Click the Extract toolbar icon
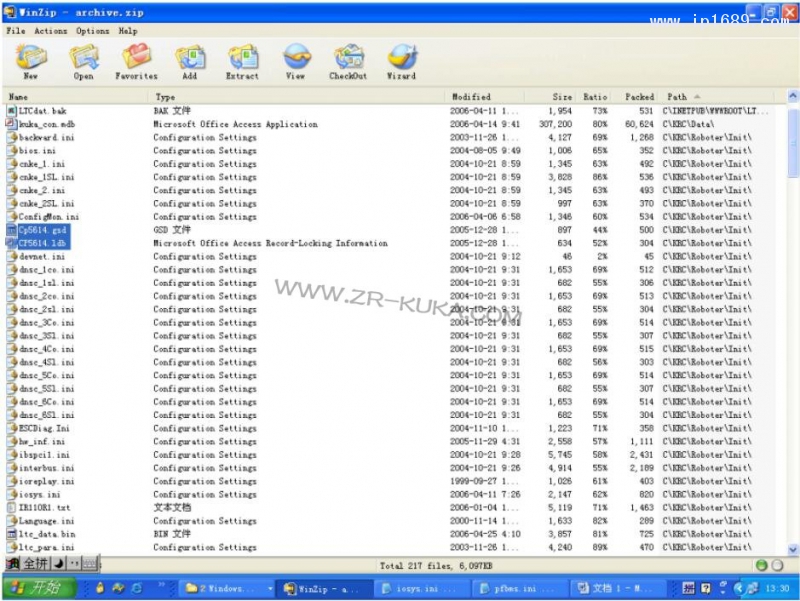 pyautogui.click(x=242, y=62)
